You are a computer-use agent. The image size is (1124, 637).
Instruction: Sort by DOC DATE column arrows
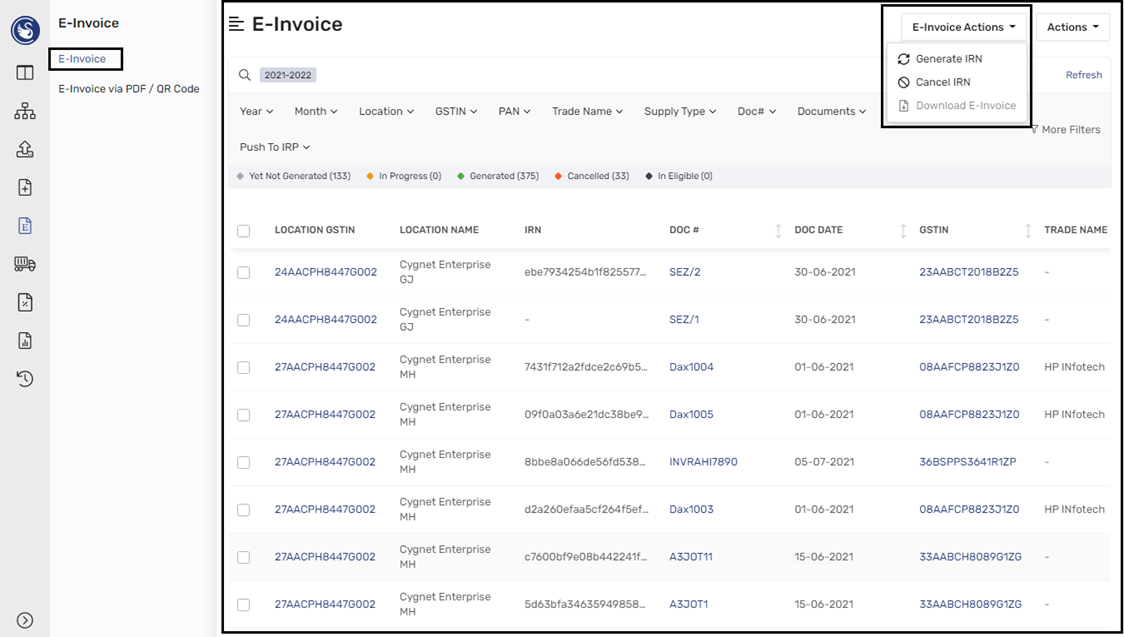(x=903, y=230)
